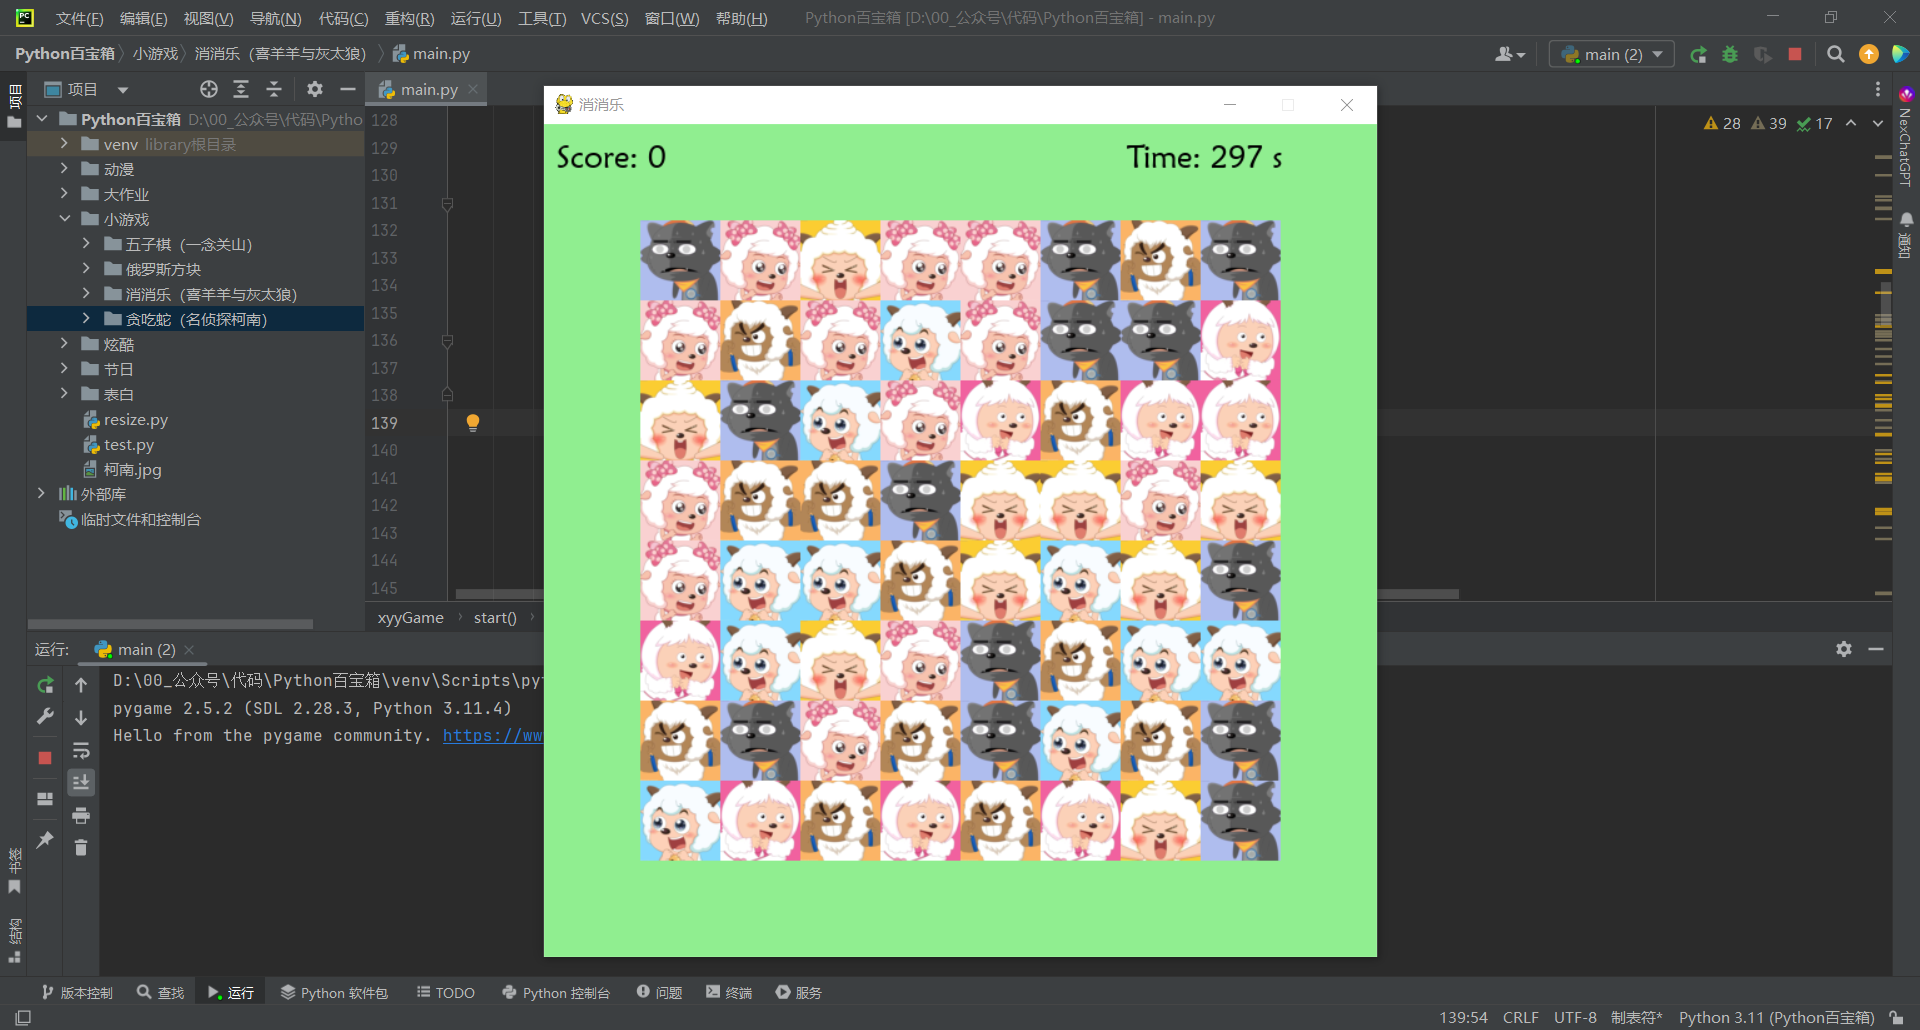Collapse all in Project panel toolbar
Viewport: 1920px width, 1030px height.
pos(274,90)
